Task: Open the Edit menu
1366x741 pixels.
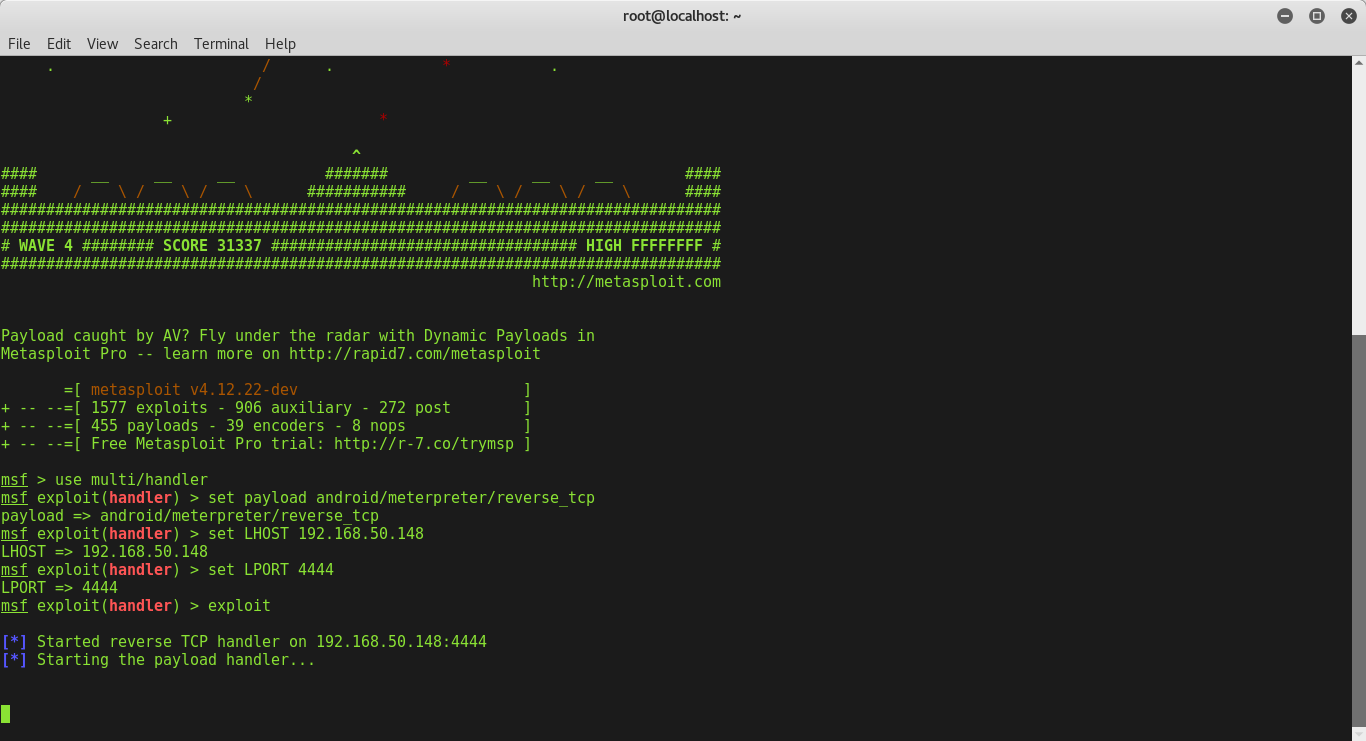Action: [x=59, y=44]
